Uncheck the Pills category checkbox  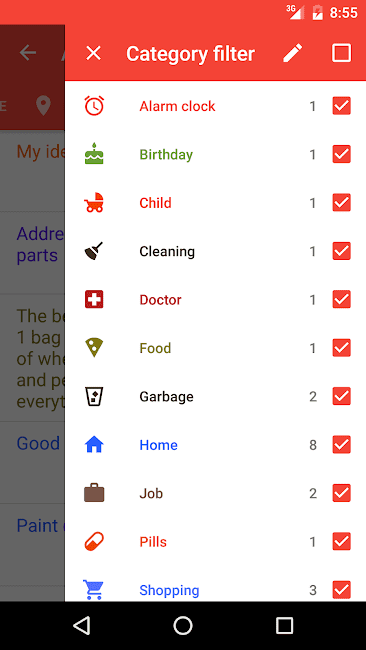coord(342,541)
